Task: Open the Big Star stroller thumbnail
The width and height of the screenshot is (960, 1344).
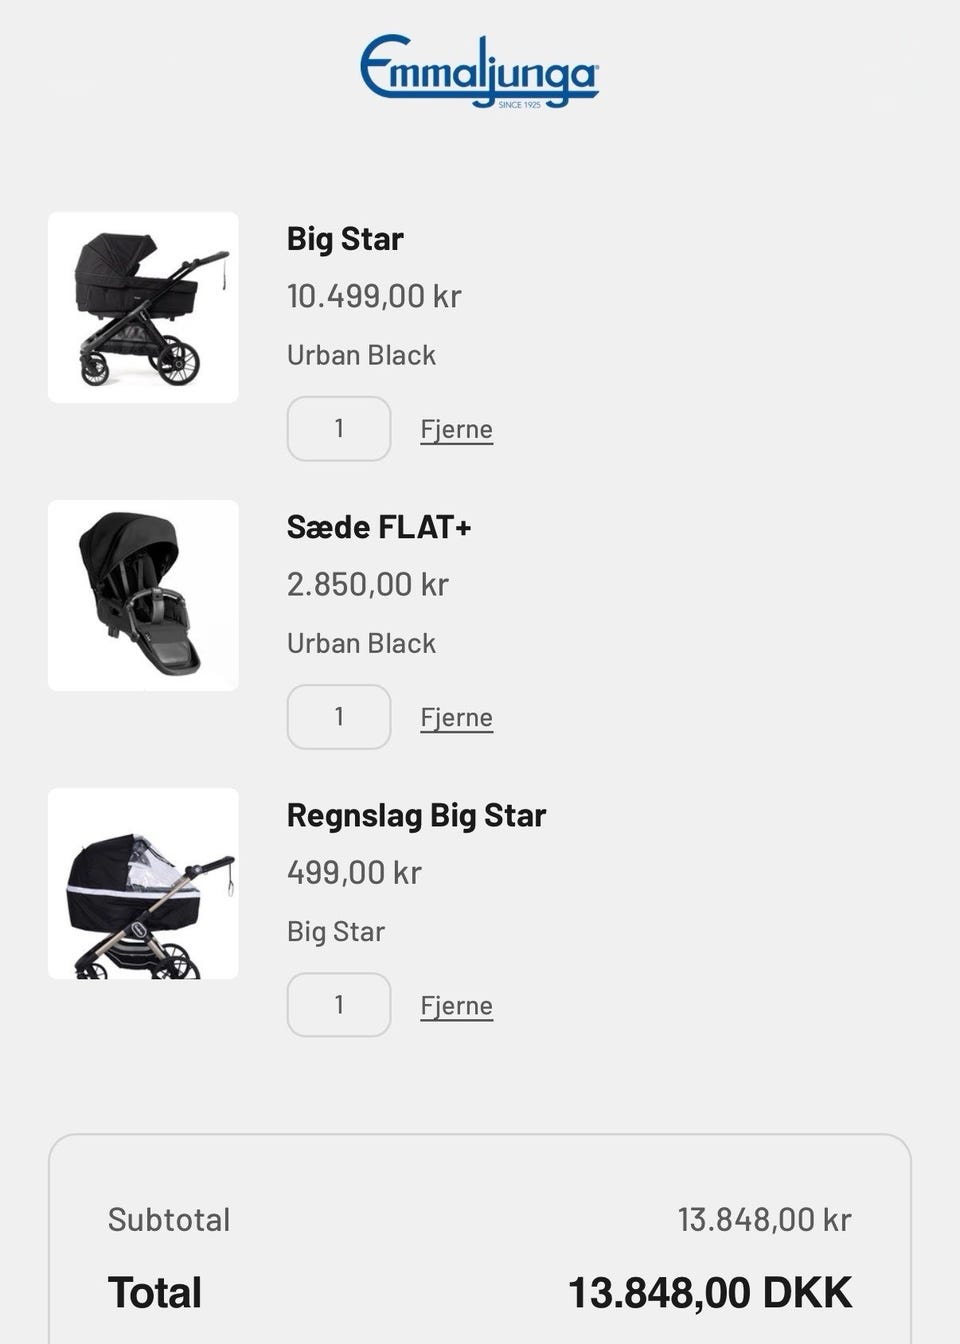Action: [x=143, y=307]
